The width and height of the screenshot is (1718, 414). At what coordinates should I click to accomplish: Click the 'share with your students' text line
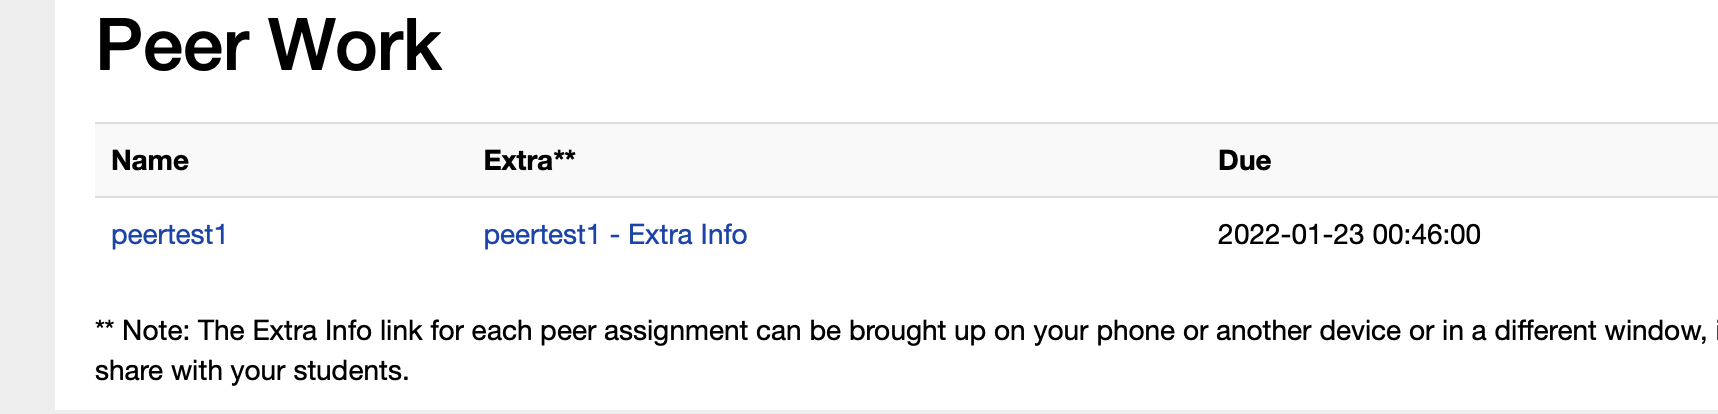coord(252,371)
